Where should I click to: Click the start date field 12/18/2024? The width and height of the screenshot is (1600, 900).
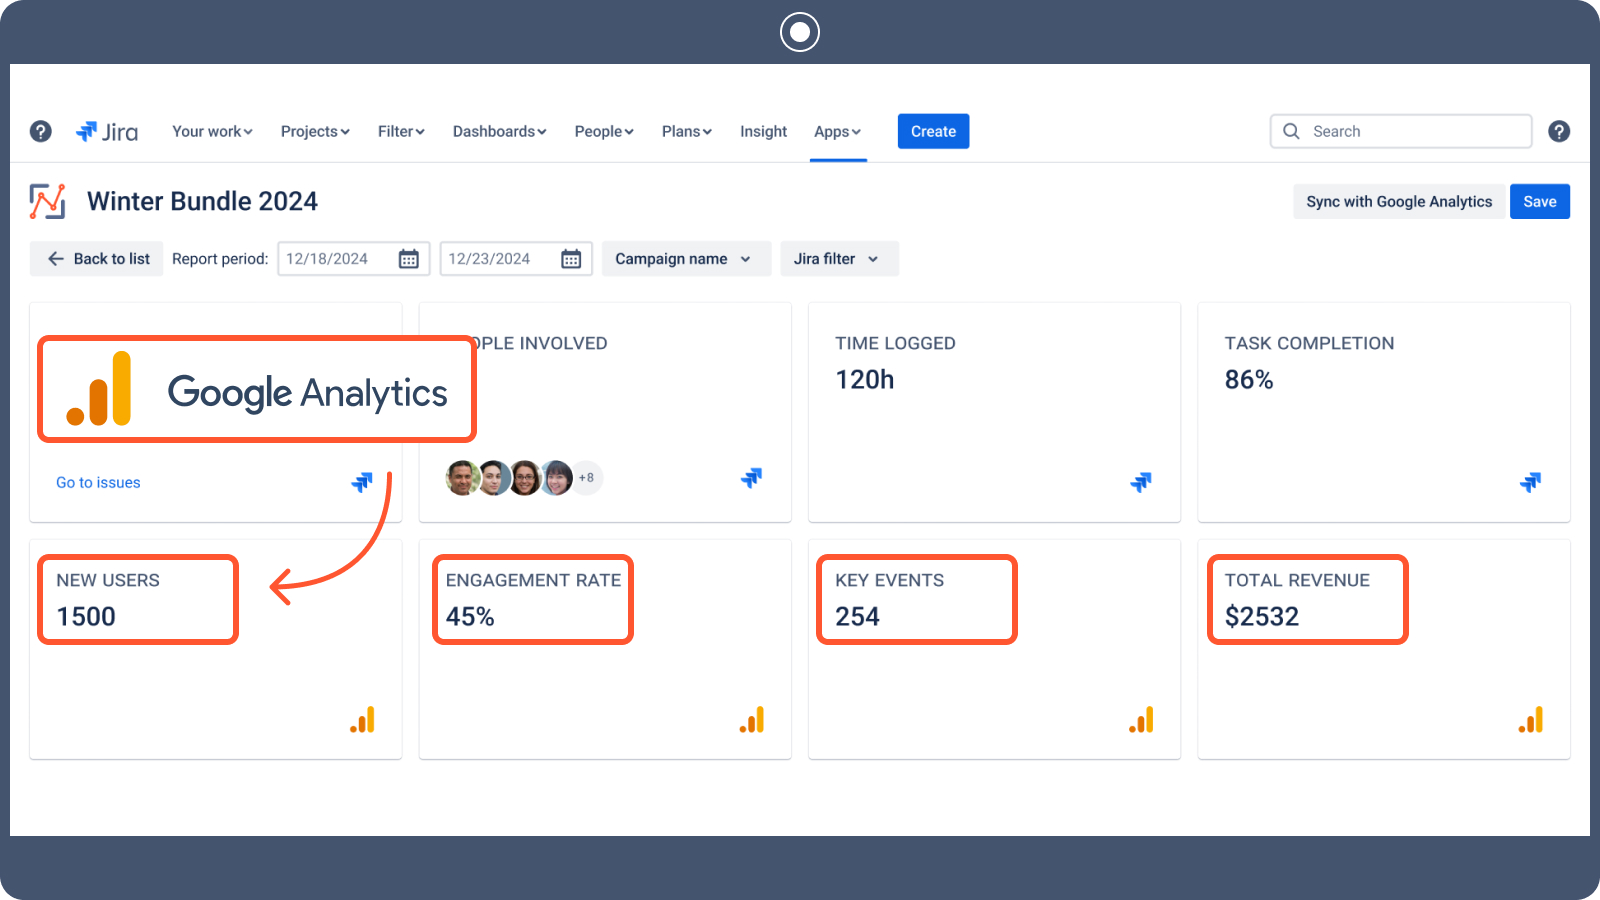[x=353, y=259]
